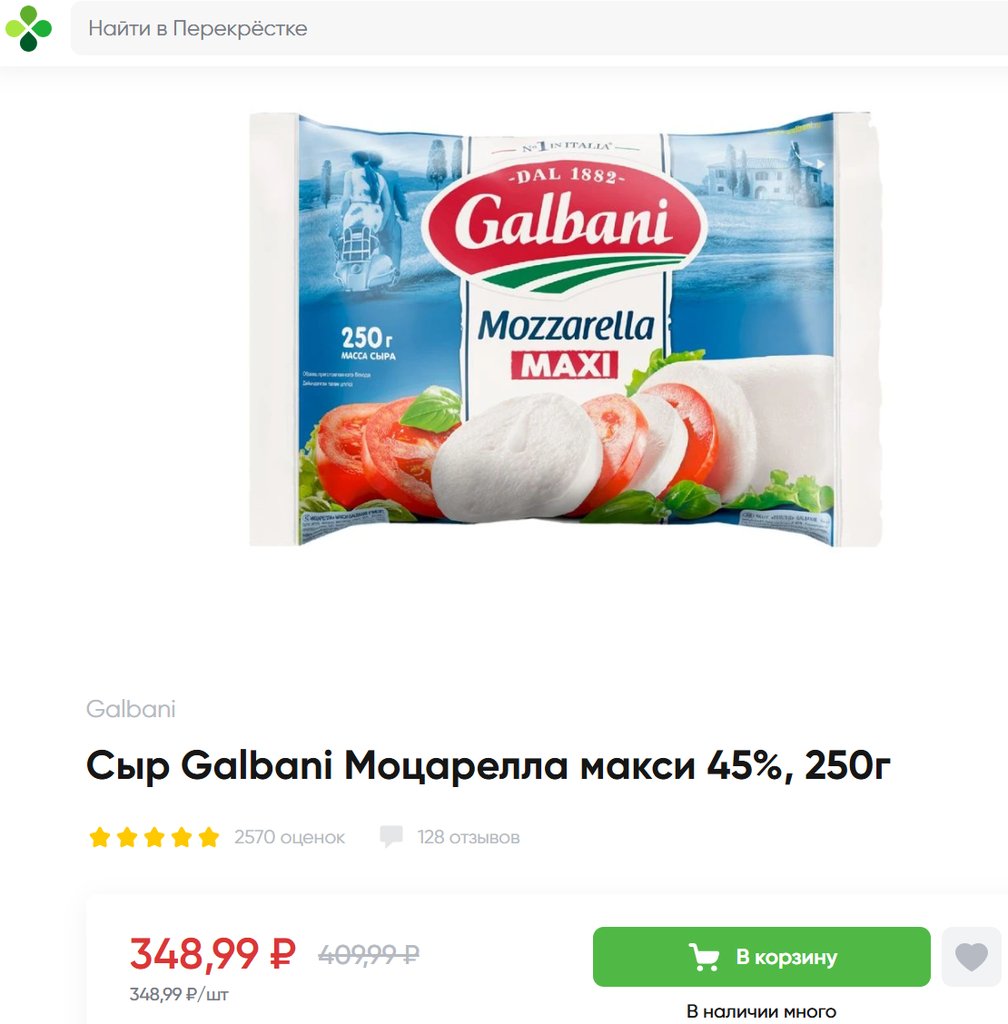Focus the "Найти в Перекрёстке" search field
Viewport: 1008px width, 1024px height.
tap(539, 28)
